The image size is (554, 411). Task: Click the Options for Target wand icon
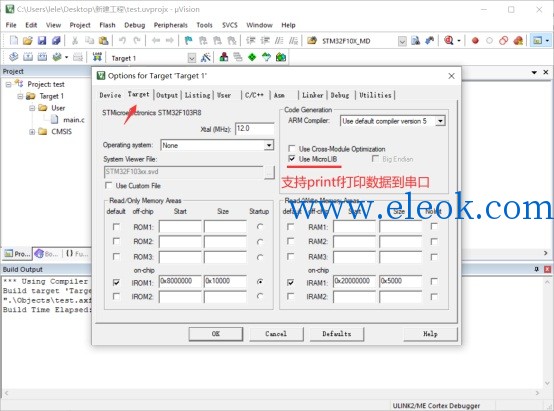tap(205, 57)
